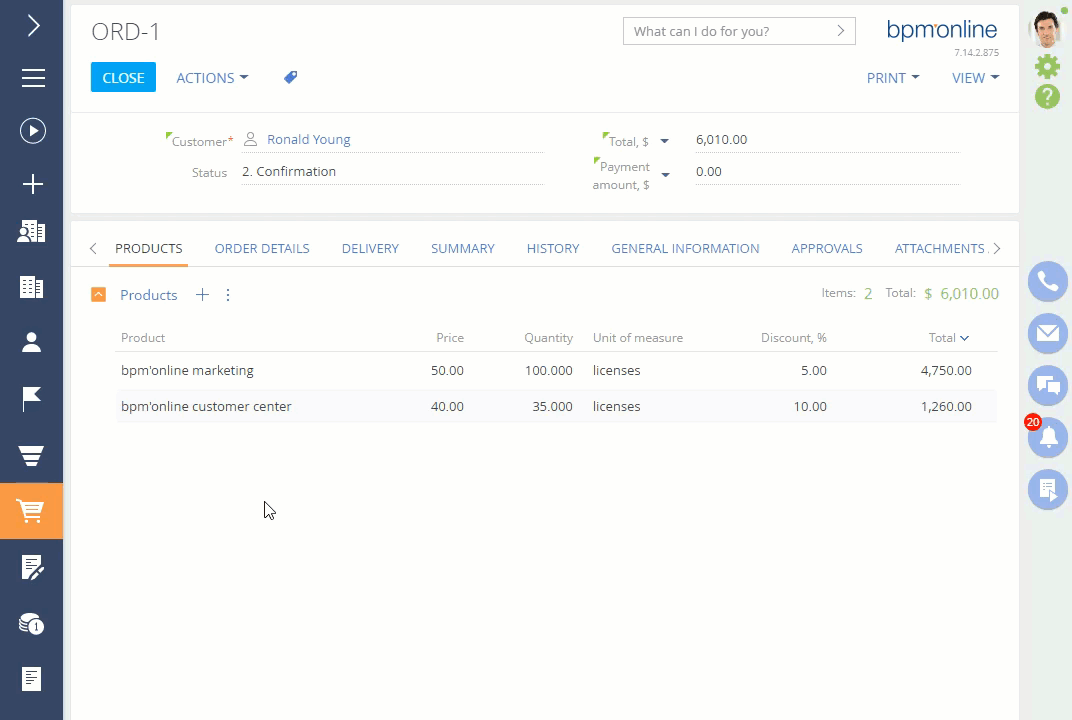This screenshot has width=1072, height=720.
Task: Click the plus add-record icon in sidebar
Action: 33,184
